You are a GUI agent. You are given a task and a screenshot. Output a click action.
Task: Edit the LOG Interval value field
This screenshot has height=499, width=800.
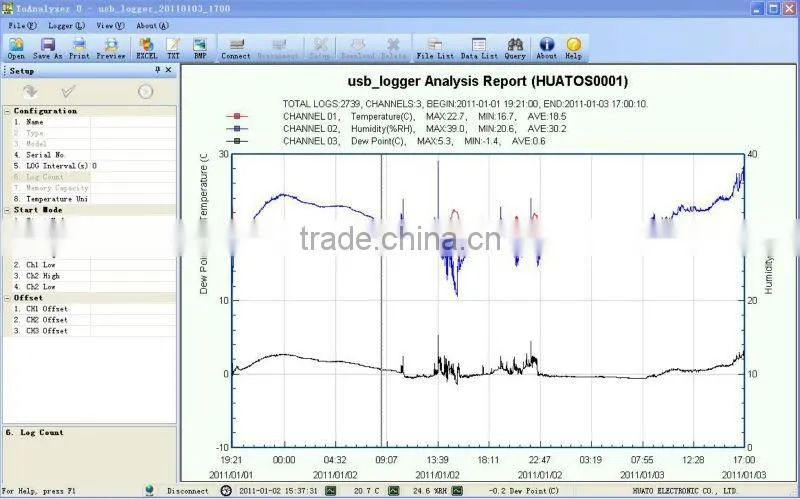pyautogui.click(x=133, y=166)
